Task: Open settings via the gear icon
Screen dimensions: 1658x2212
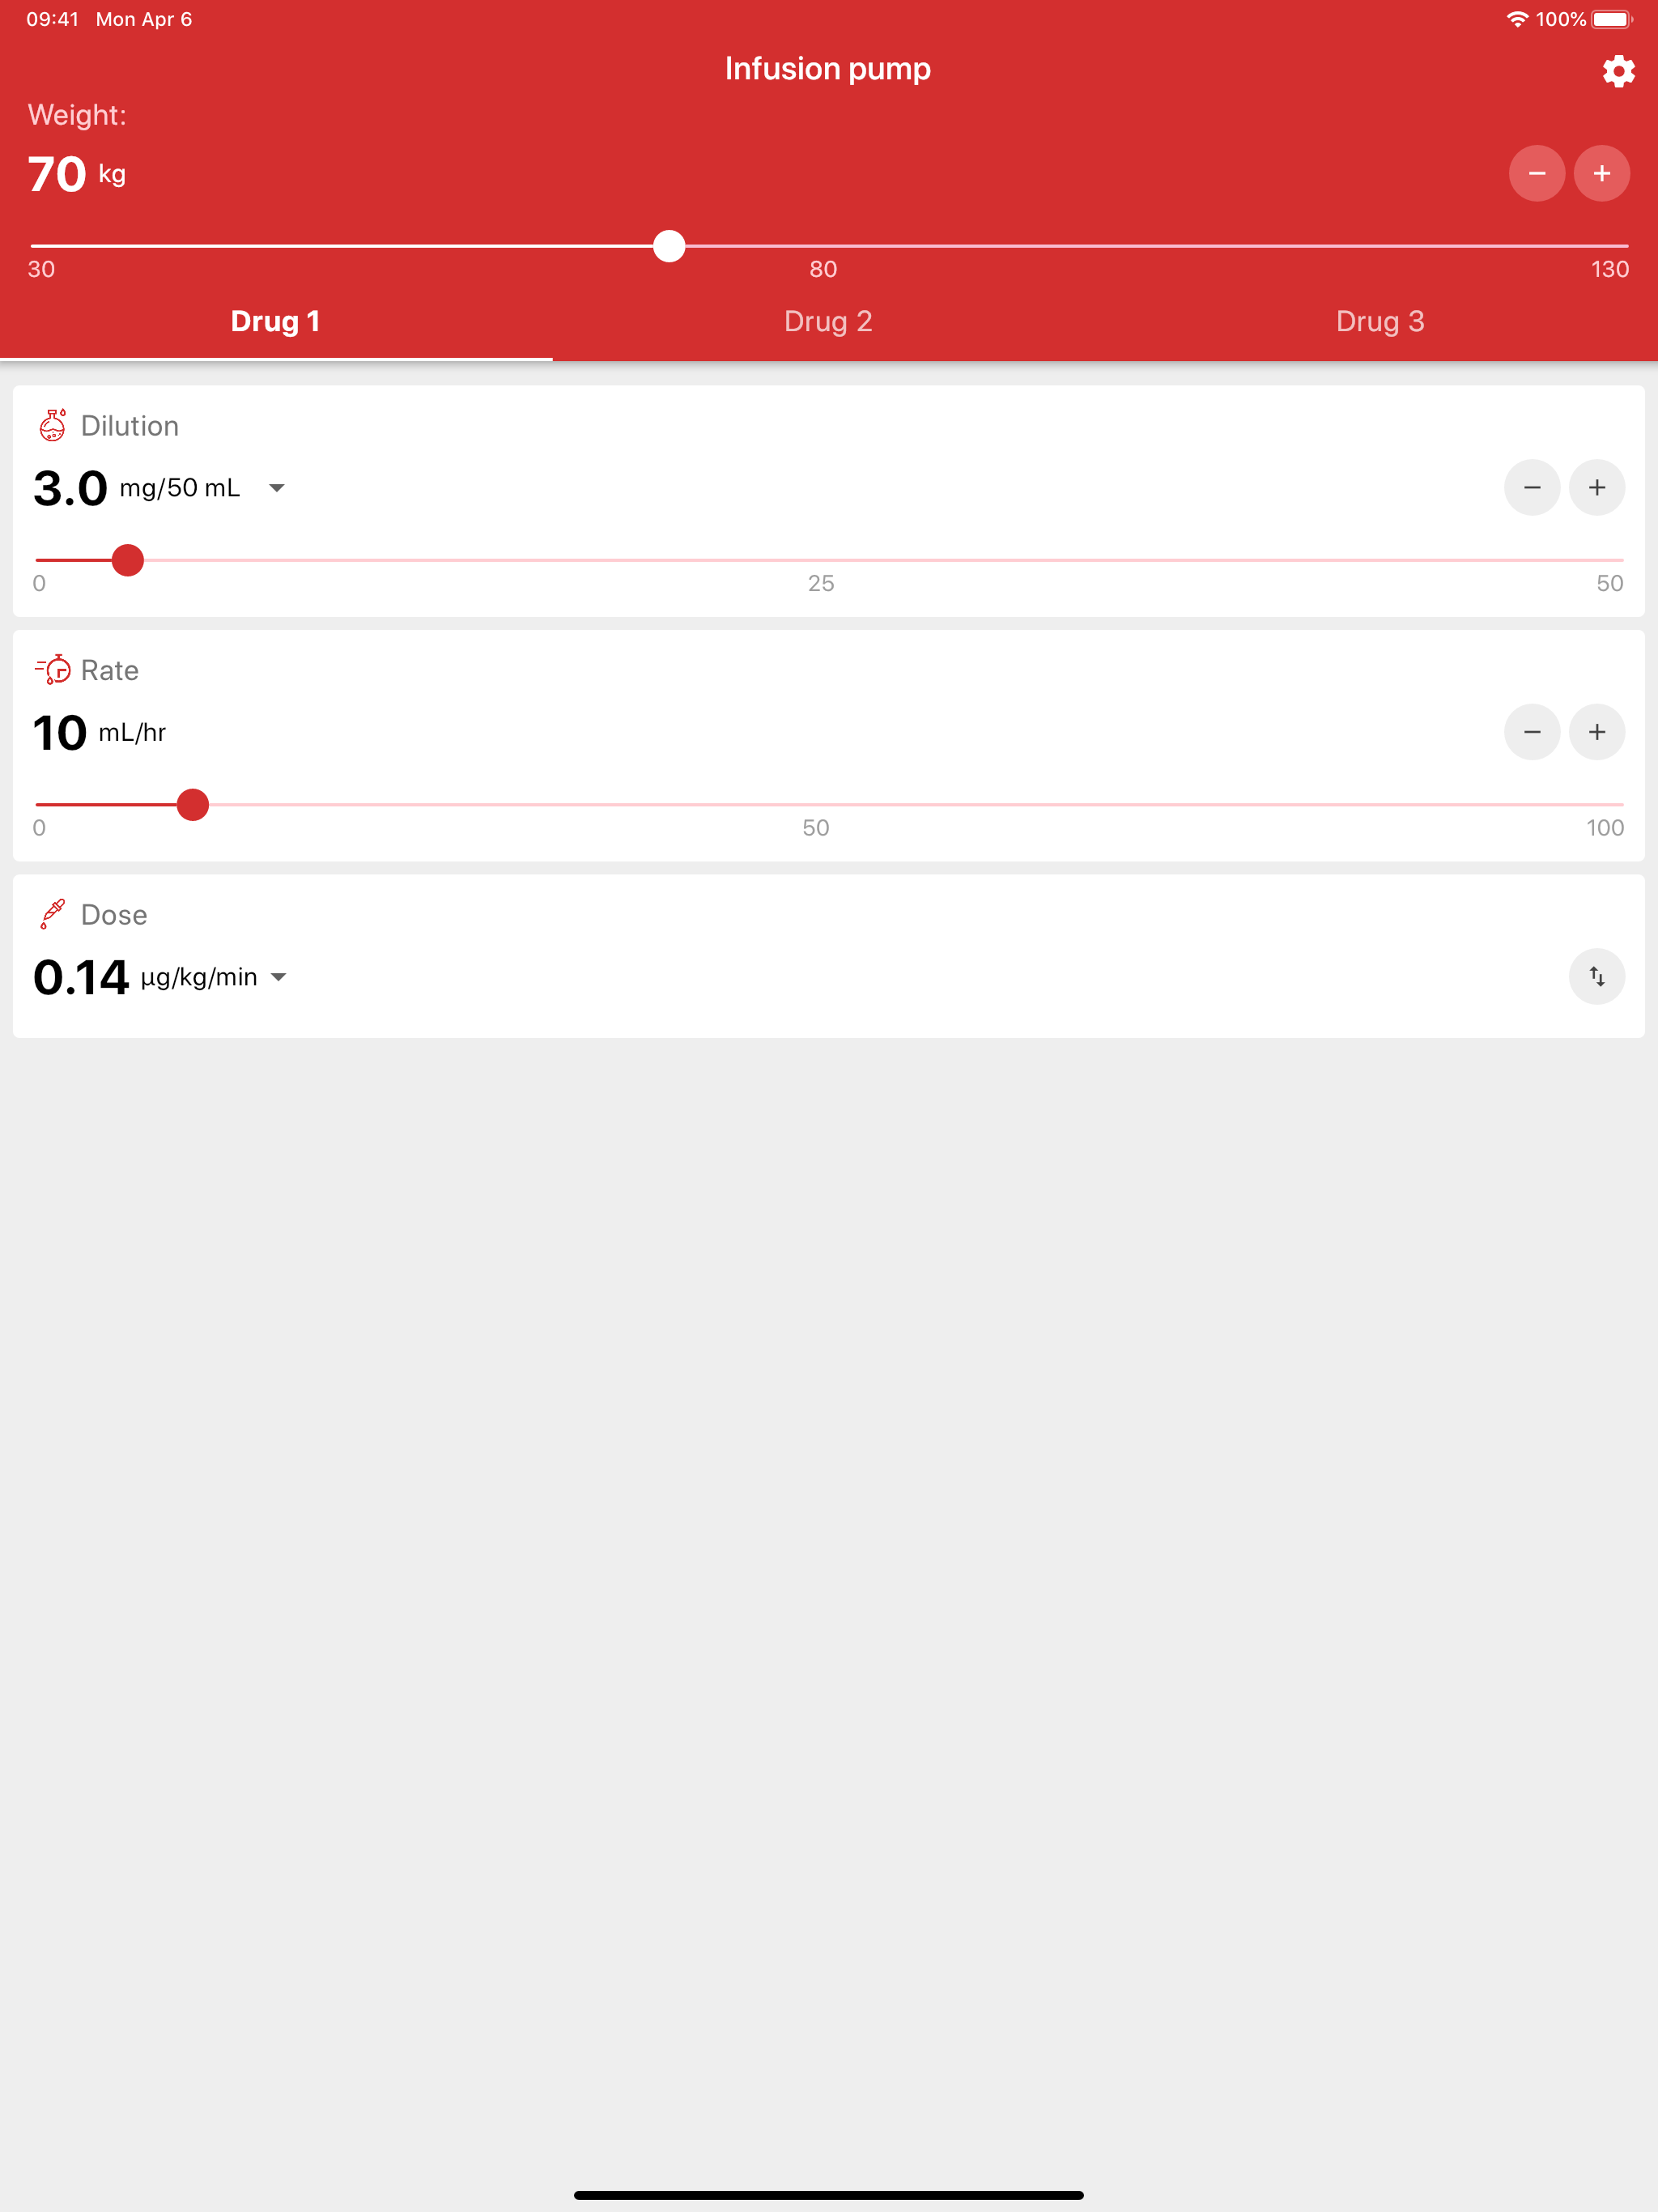Action: pyautogui.click(x=1618, y=71)
